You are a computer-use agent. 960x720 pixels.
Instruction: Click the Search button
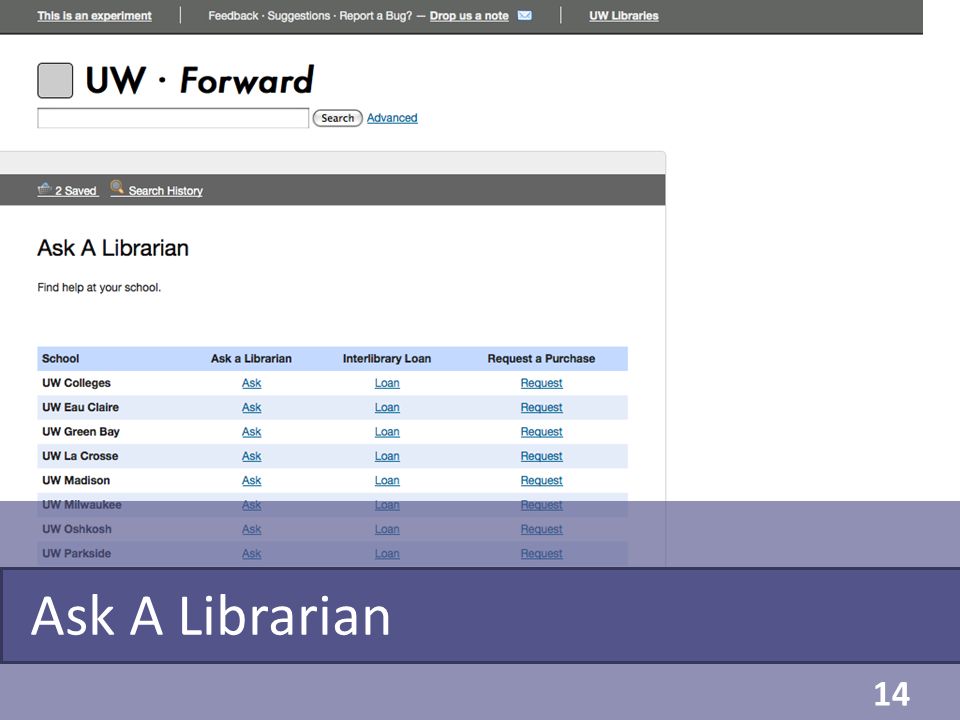pyautogui.click(x=337, y=118)
